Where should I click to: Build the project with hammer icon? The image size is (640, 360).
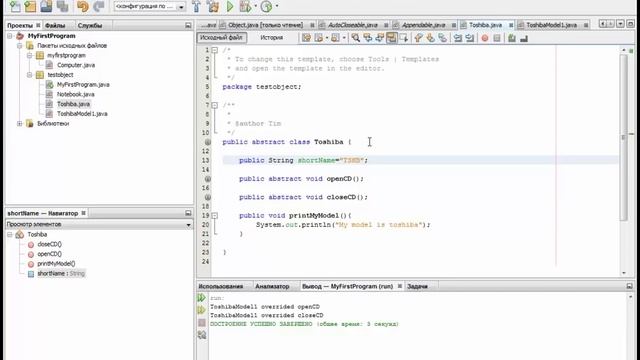coord(196,6)
